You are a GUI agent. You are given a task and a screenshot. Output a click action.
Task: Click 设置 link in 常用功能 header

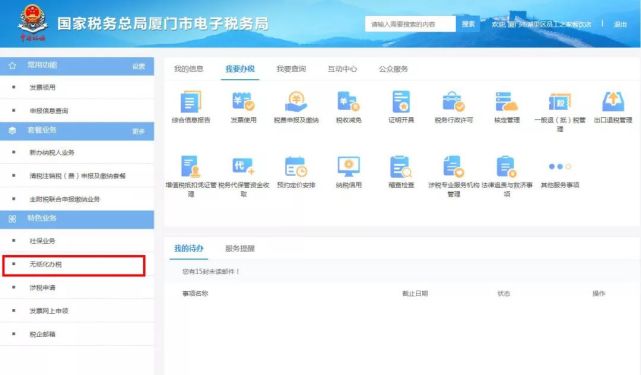click(139, 66)
